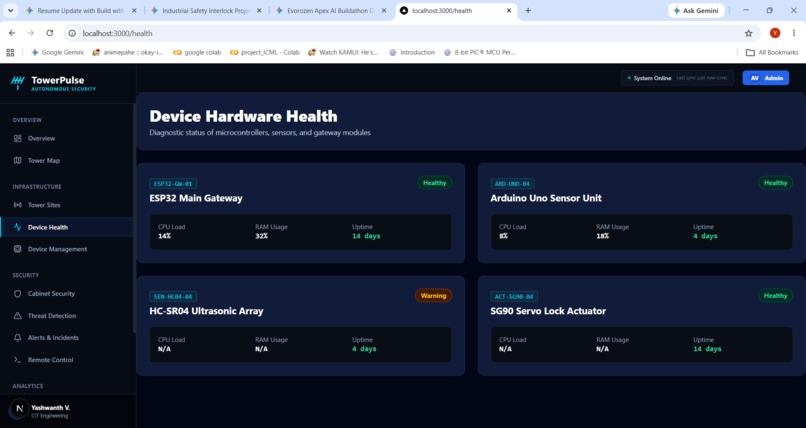Click the Cabinet Security shield icon

[17, 293]
